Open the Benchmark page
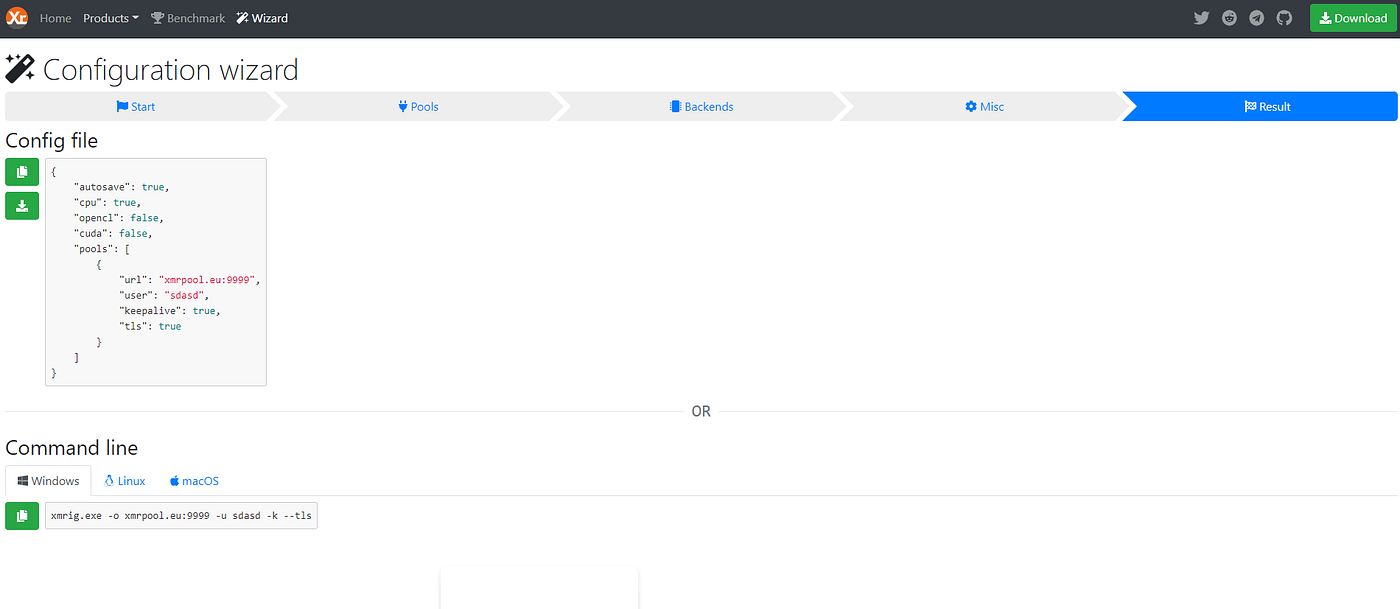The image size is (1400, 609). click(x=188, y=18)
